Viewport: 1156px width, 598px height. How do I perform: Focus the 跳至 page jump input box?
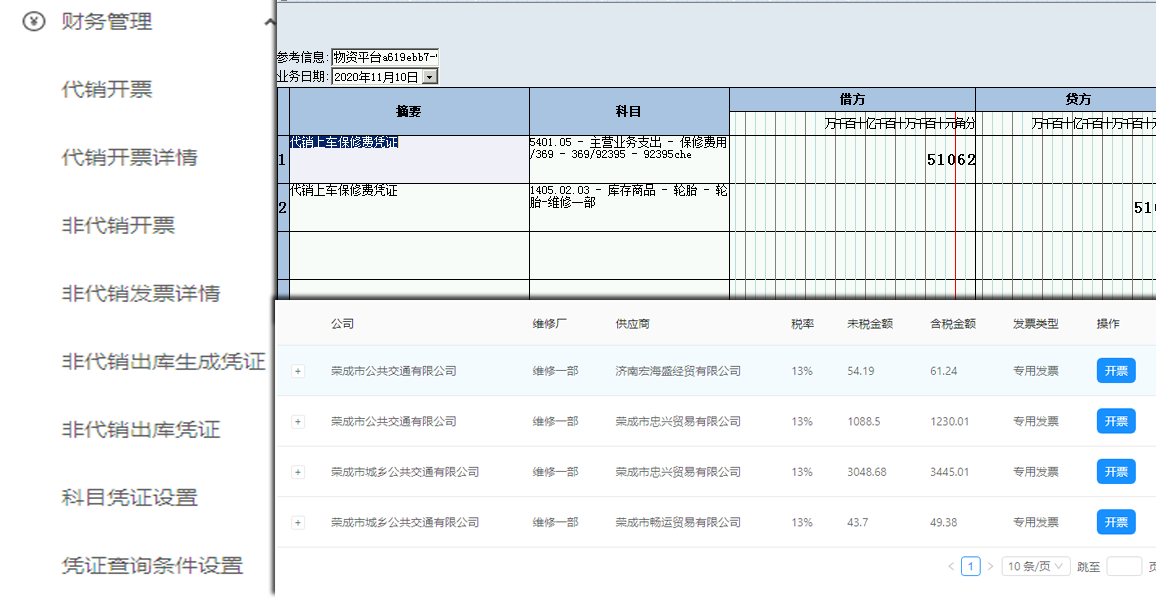1123,566
